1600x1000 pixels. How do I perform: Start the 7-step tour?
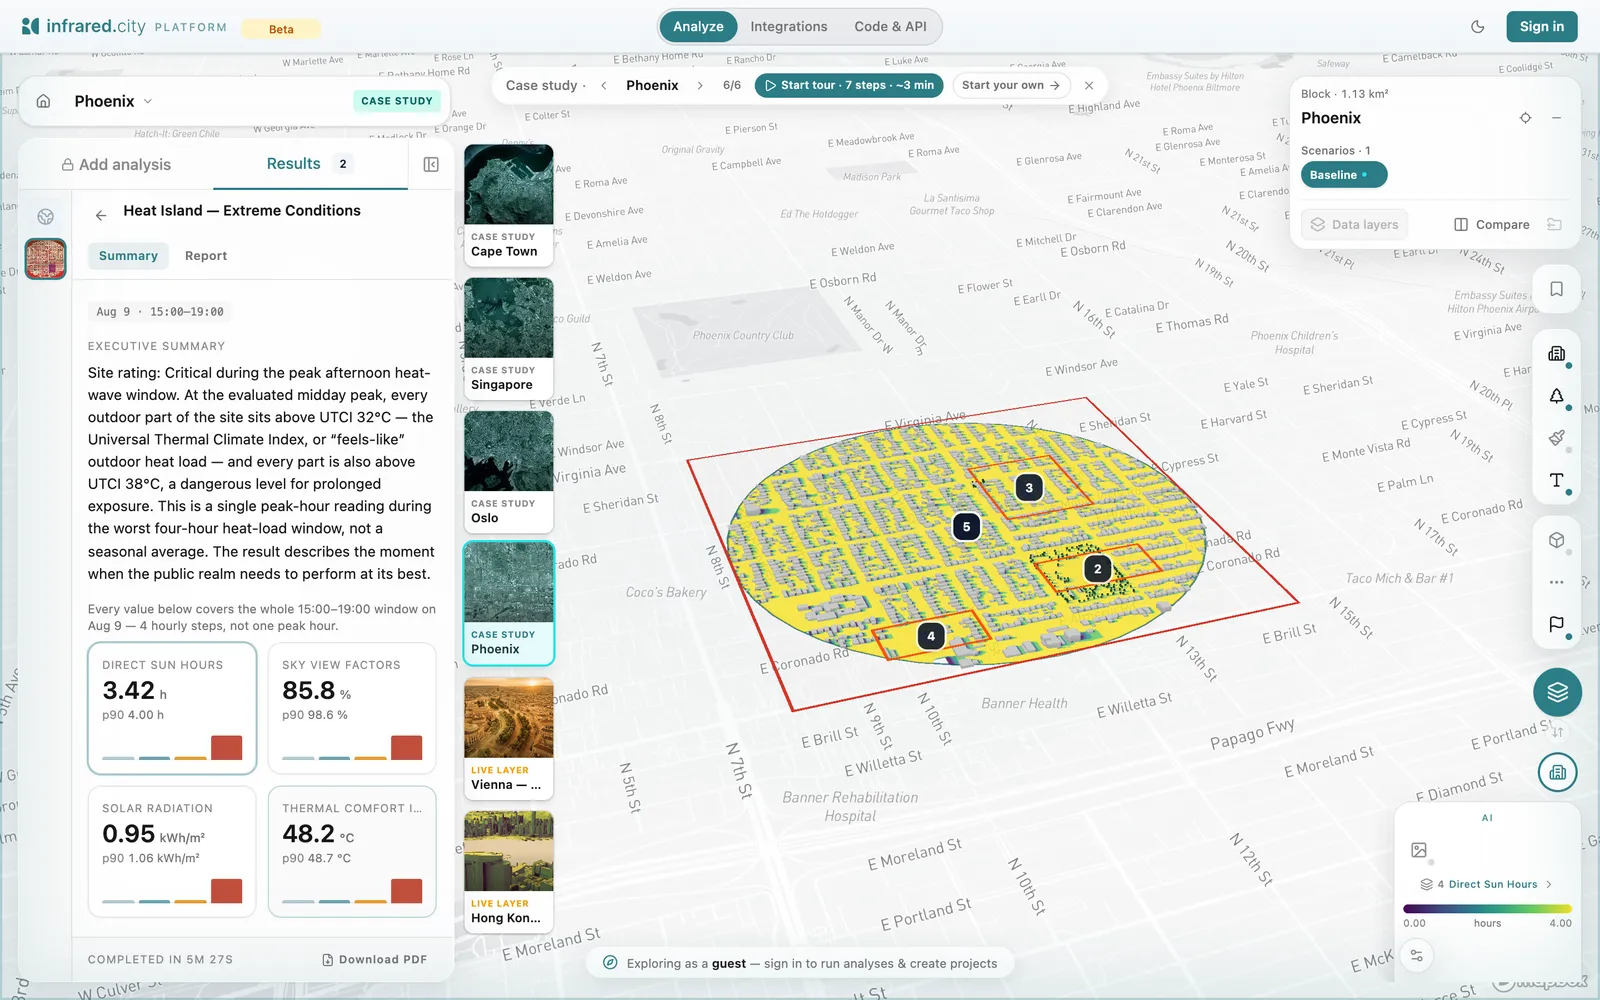click(x=849, y=85)
